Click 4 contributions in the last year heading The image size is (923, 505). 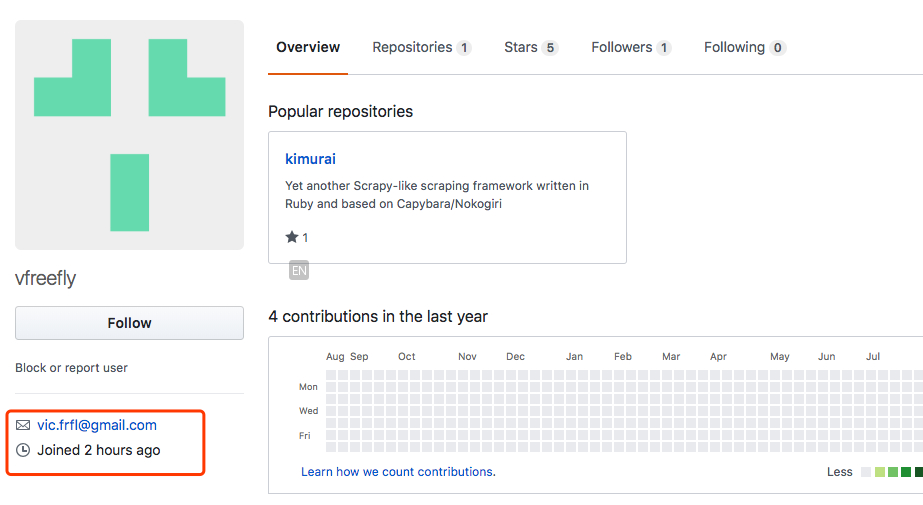coord(378,317)
